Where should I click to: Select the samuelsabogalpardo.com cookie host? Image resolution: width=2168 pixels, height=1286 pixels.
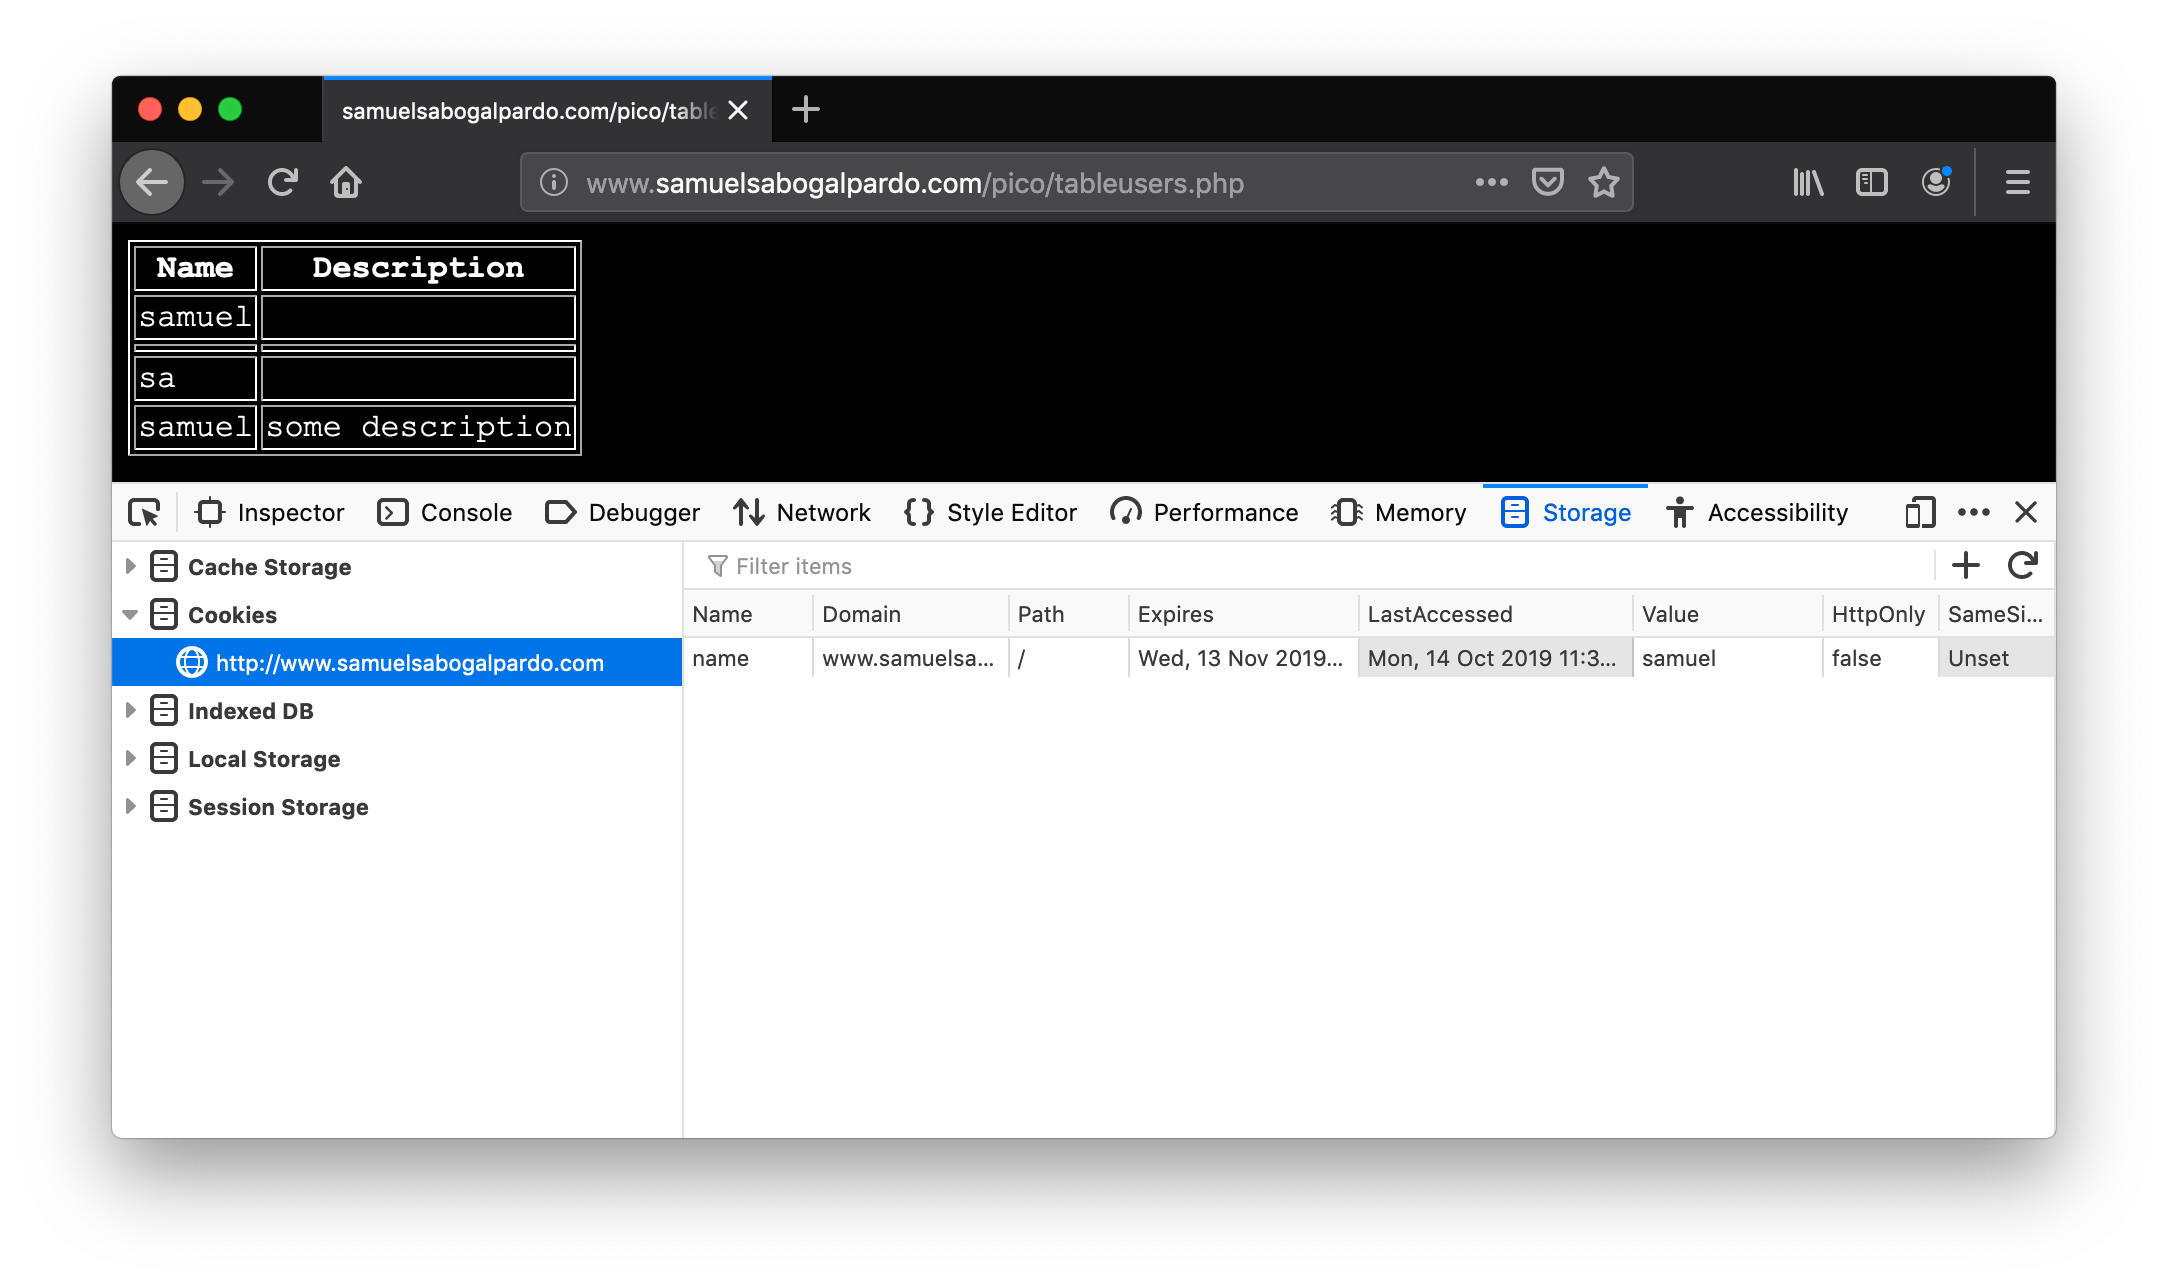click(408, 663)
